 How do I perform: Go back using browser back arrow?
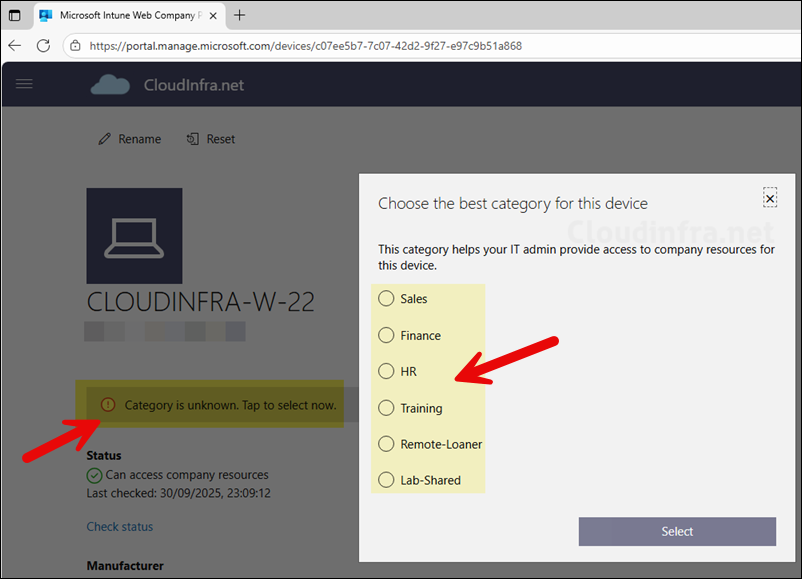15,46
